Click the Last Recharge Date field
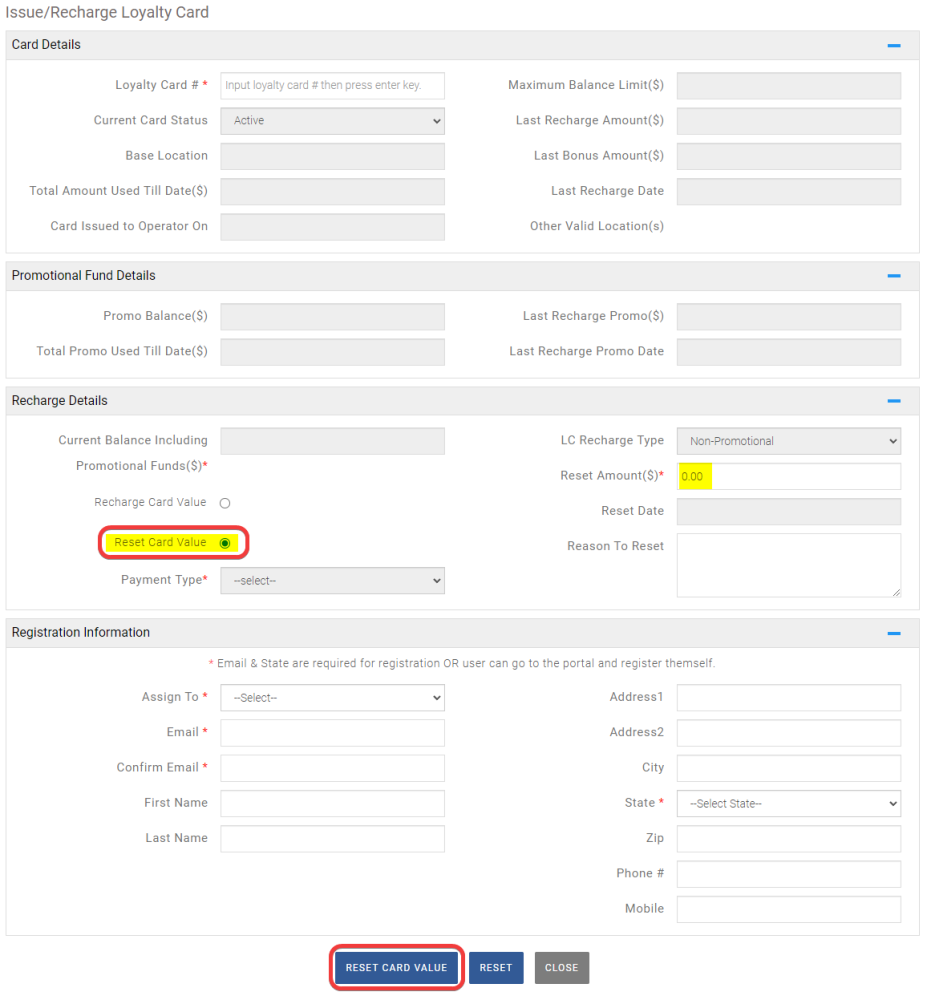Screen dimensions: 927x1000 click(x=789, y=191)
